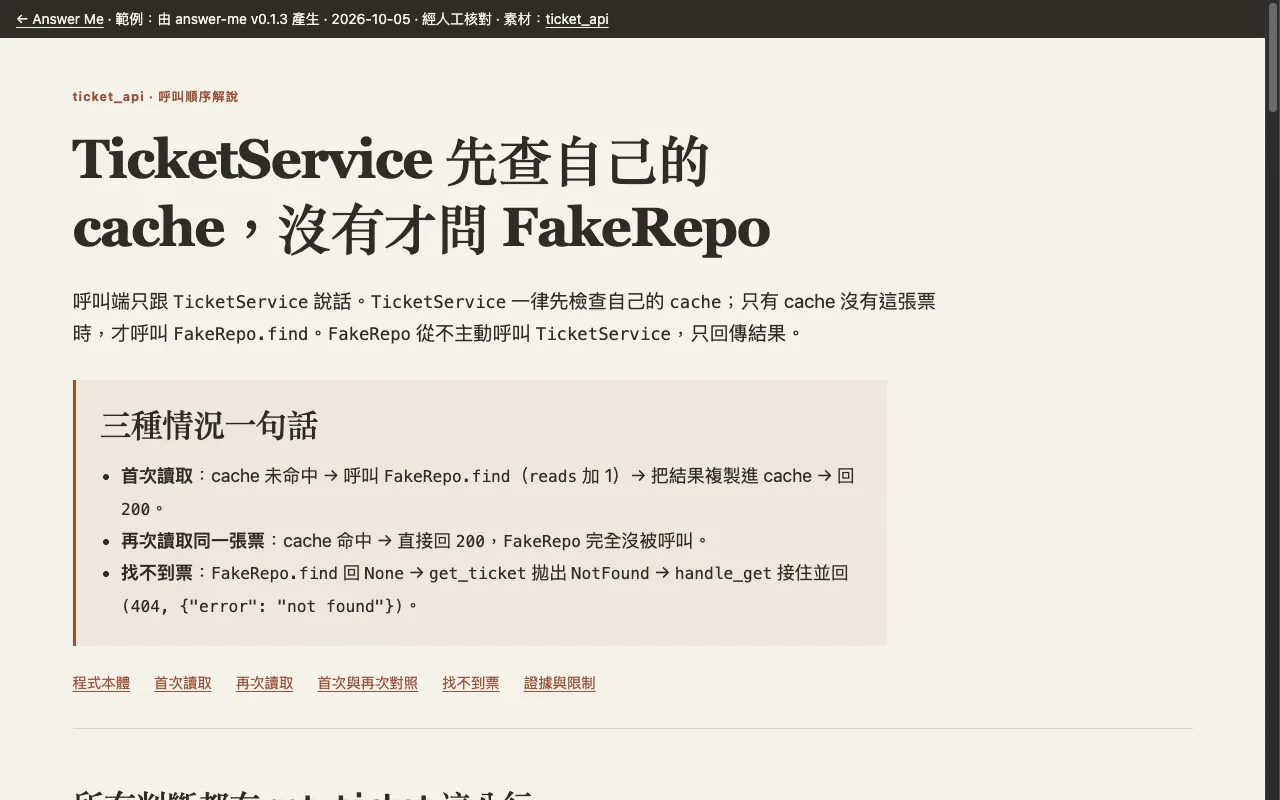Jump to 程式本體 section

pyautogui.click(x=101, y=683)
